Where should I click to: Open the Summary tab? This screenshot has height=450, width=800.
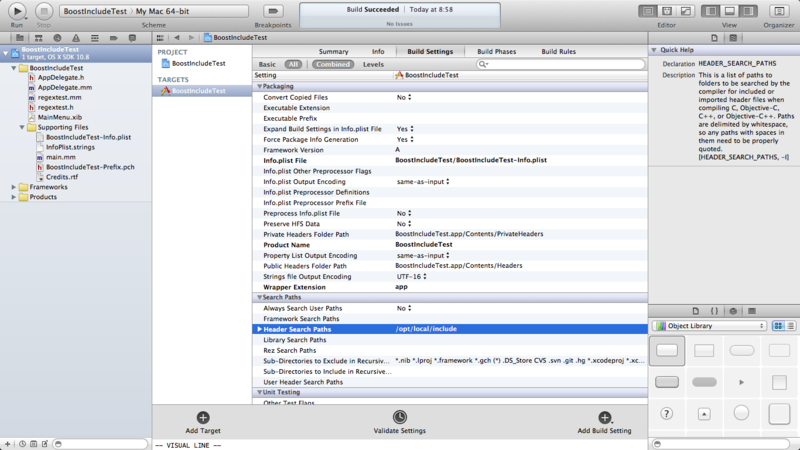pos(333,52)
